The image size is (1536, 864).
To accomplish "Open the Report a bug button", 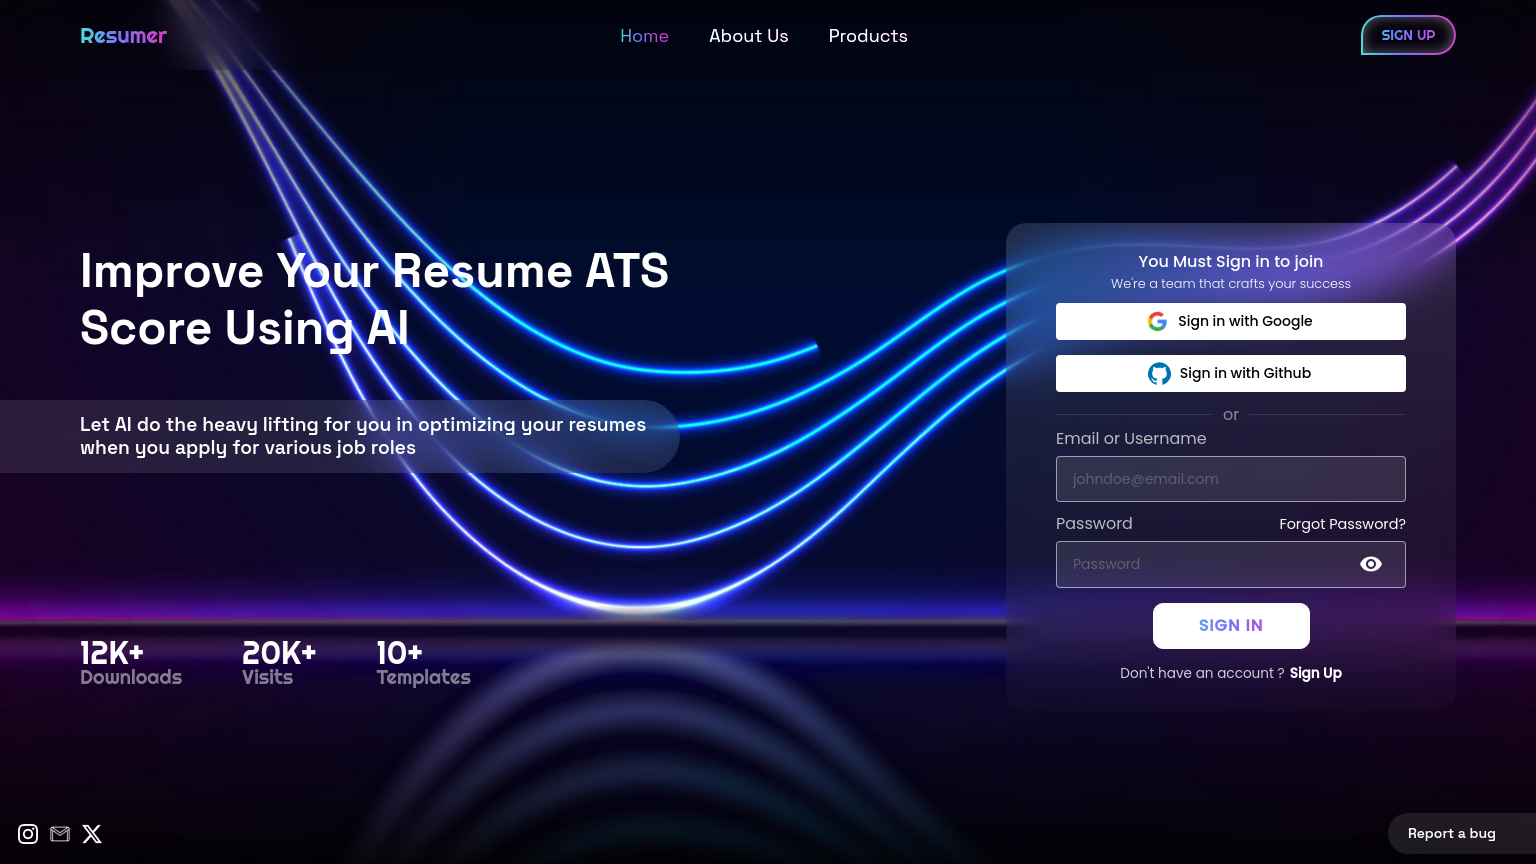I will coord(1451,834).
